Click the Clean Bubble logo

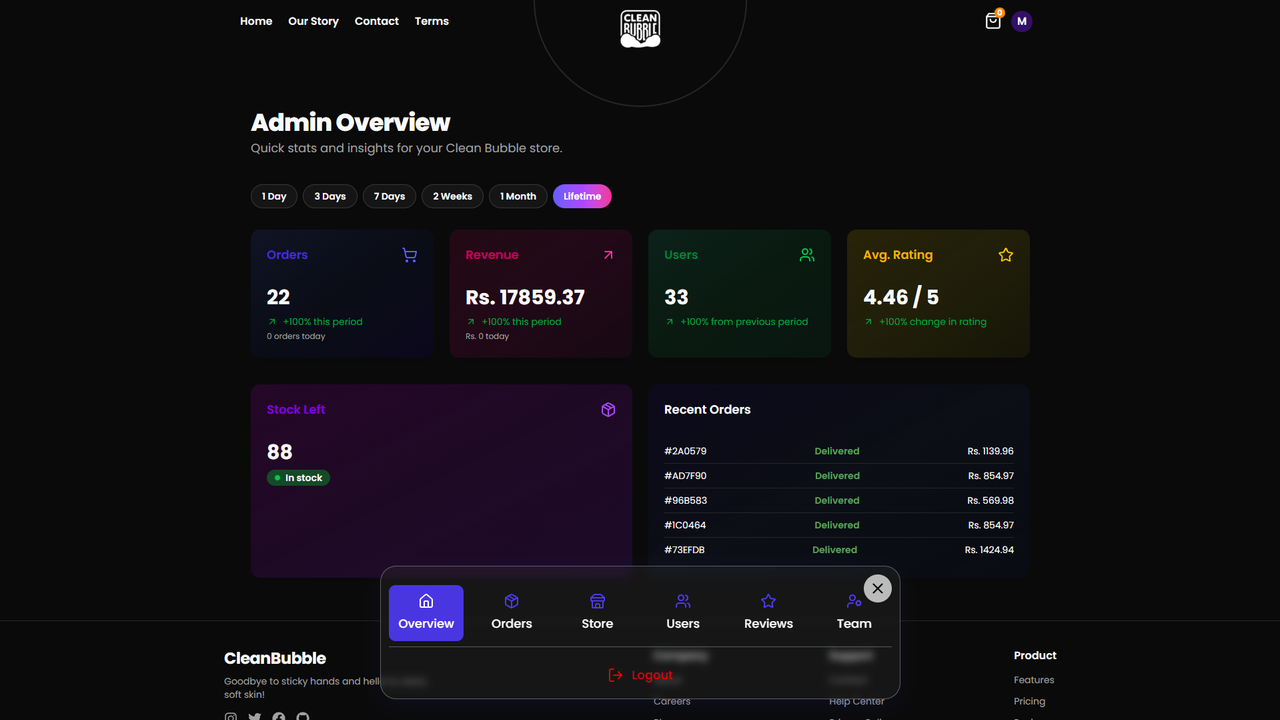pyautogui.click(x=640, y=29)
